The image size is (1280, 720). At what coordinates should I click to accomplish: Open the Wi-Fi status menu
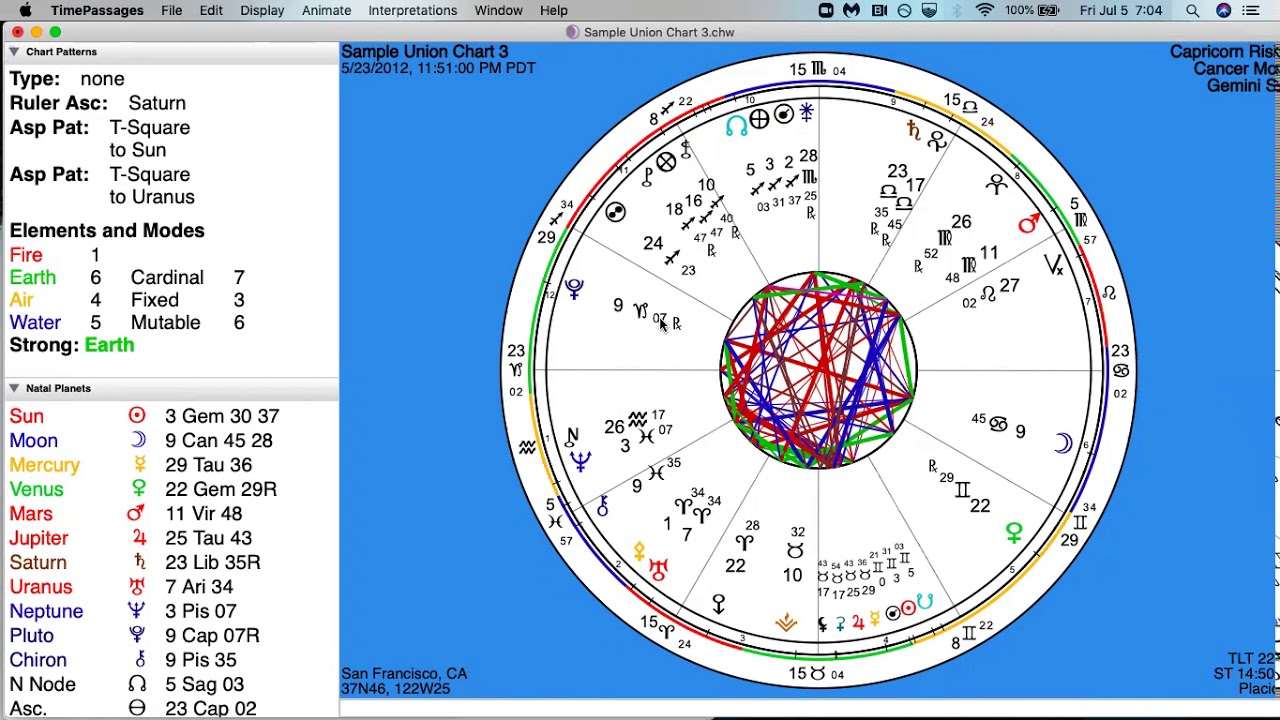(x=985, y=11)
